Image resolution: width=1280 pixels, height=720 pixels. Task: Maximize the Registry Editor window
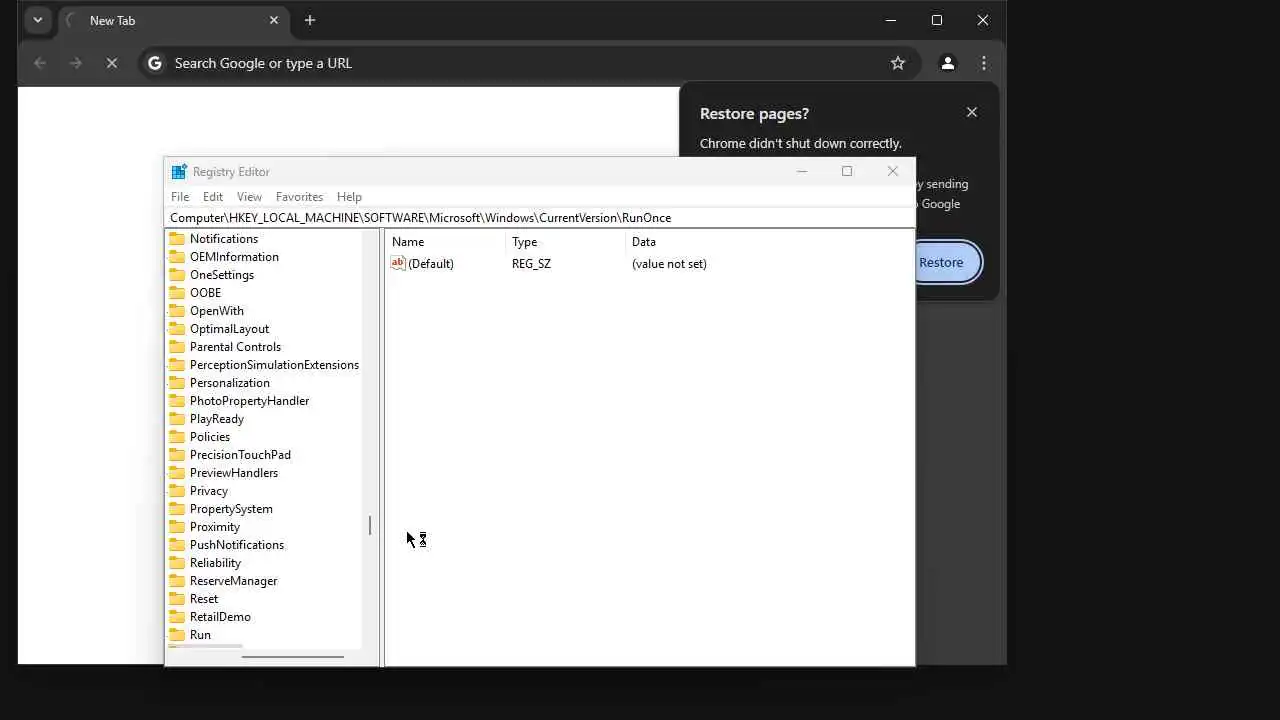click(x=847, y=171)
